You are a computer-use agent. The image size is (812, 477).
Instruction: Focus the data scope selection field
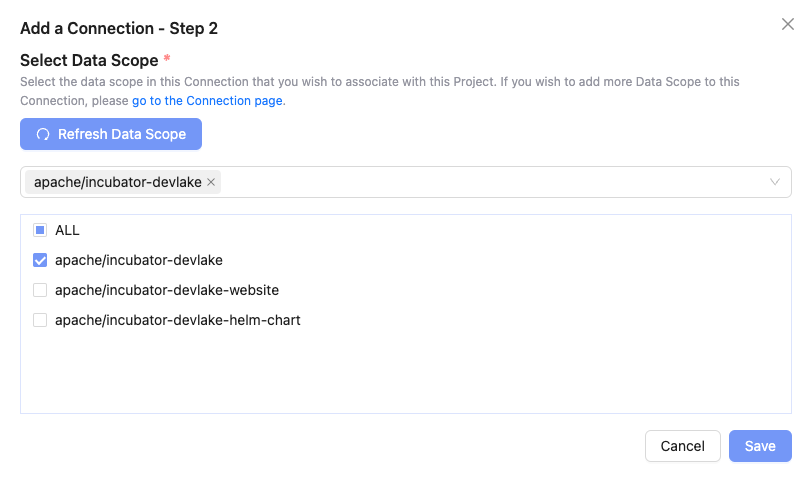point(490,182)
